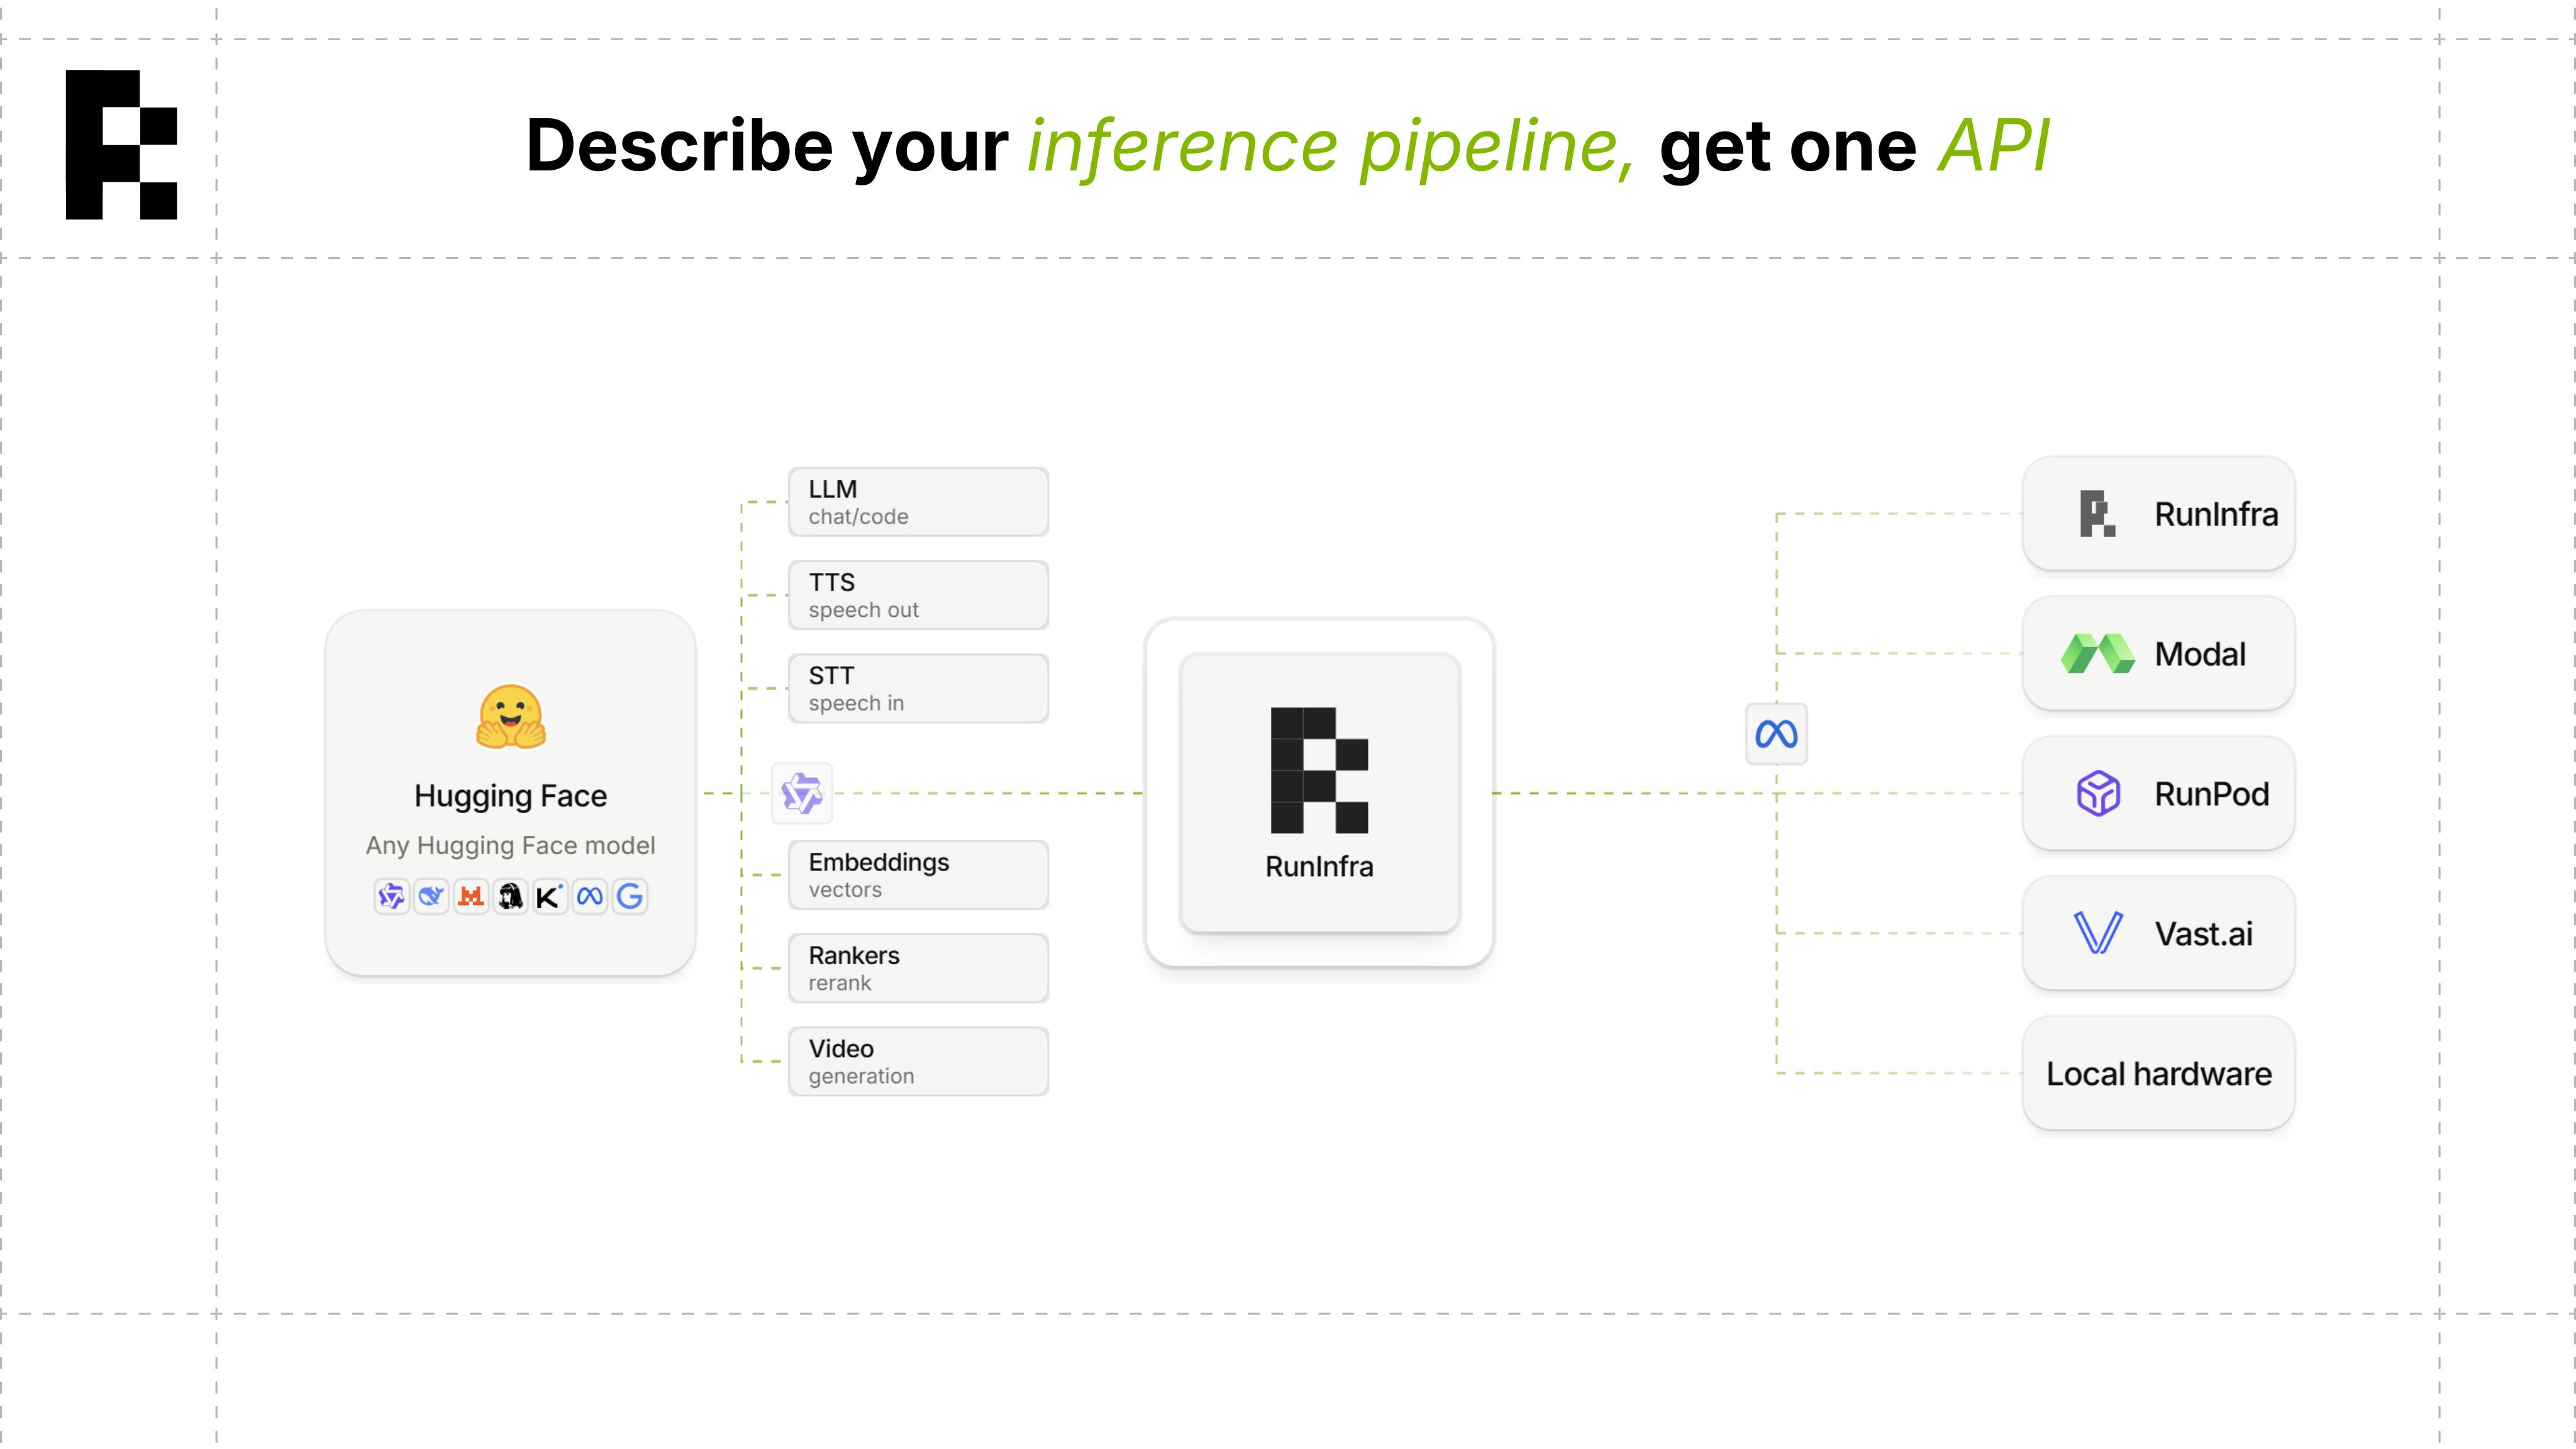Click the blue Vast.ai V logo
Screen dimensions: 2576x1449
[x=2098, y=933]
